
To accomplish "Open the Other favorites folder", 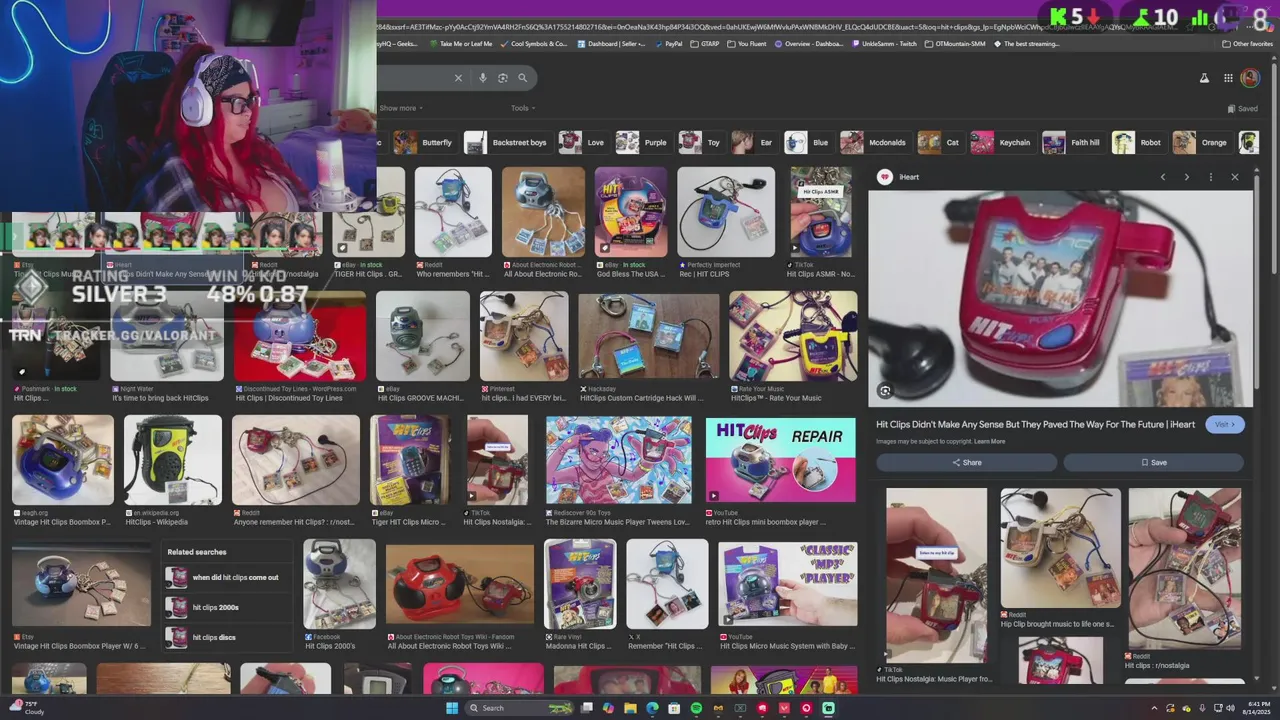I will coord(1247,44).
